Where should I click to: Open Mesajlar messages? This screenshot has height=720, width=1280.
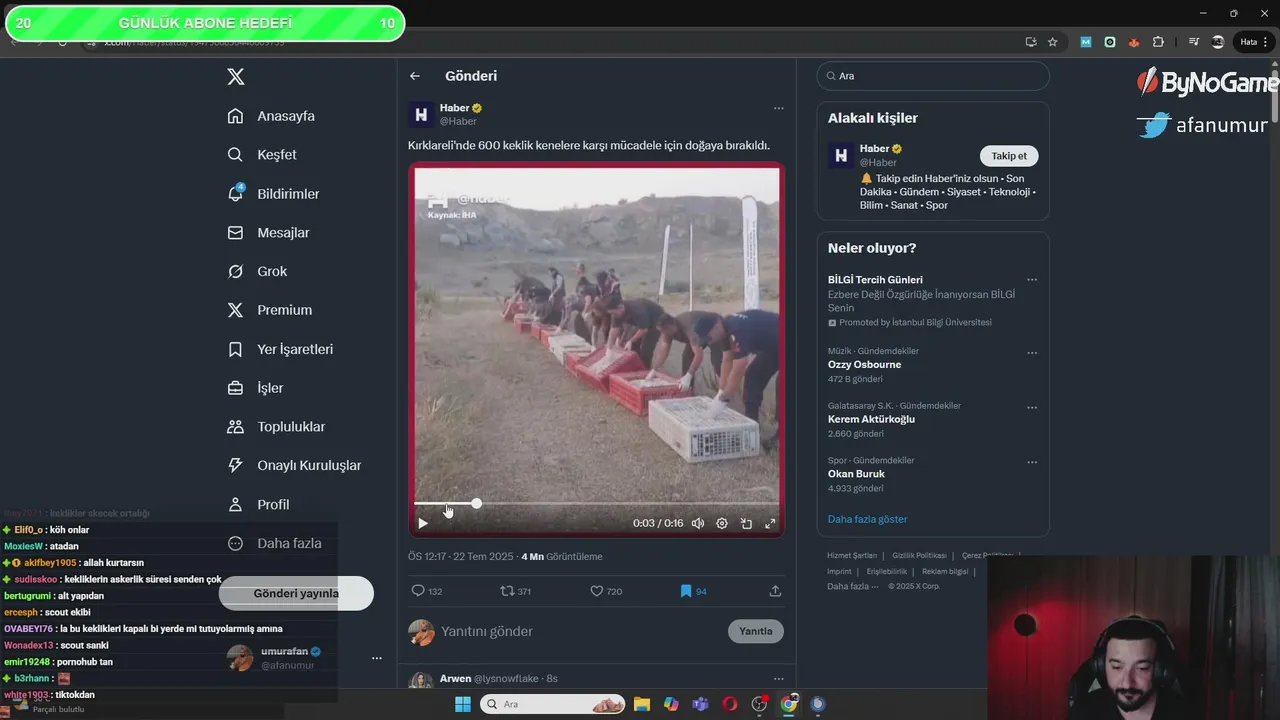click(x=268, y=233)
